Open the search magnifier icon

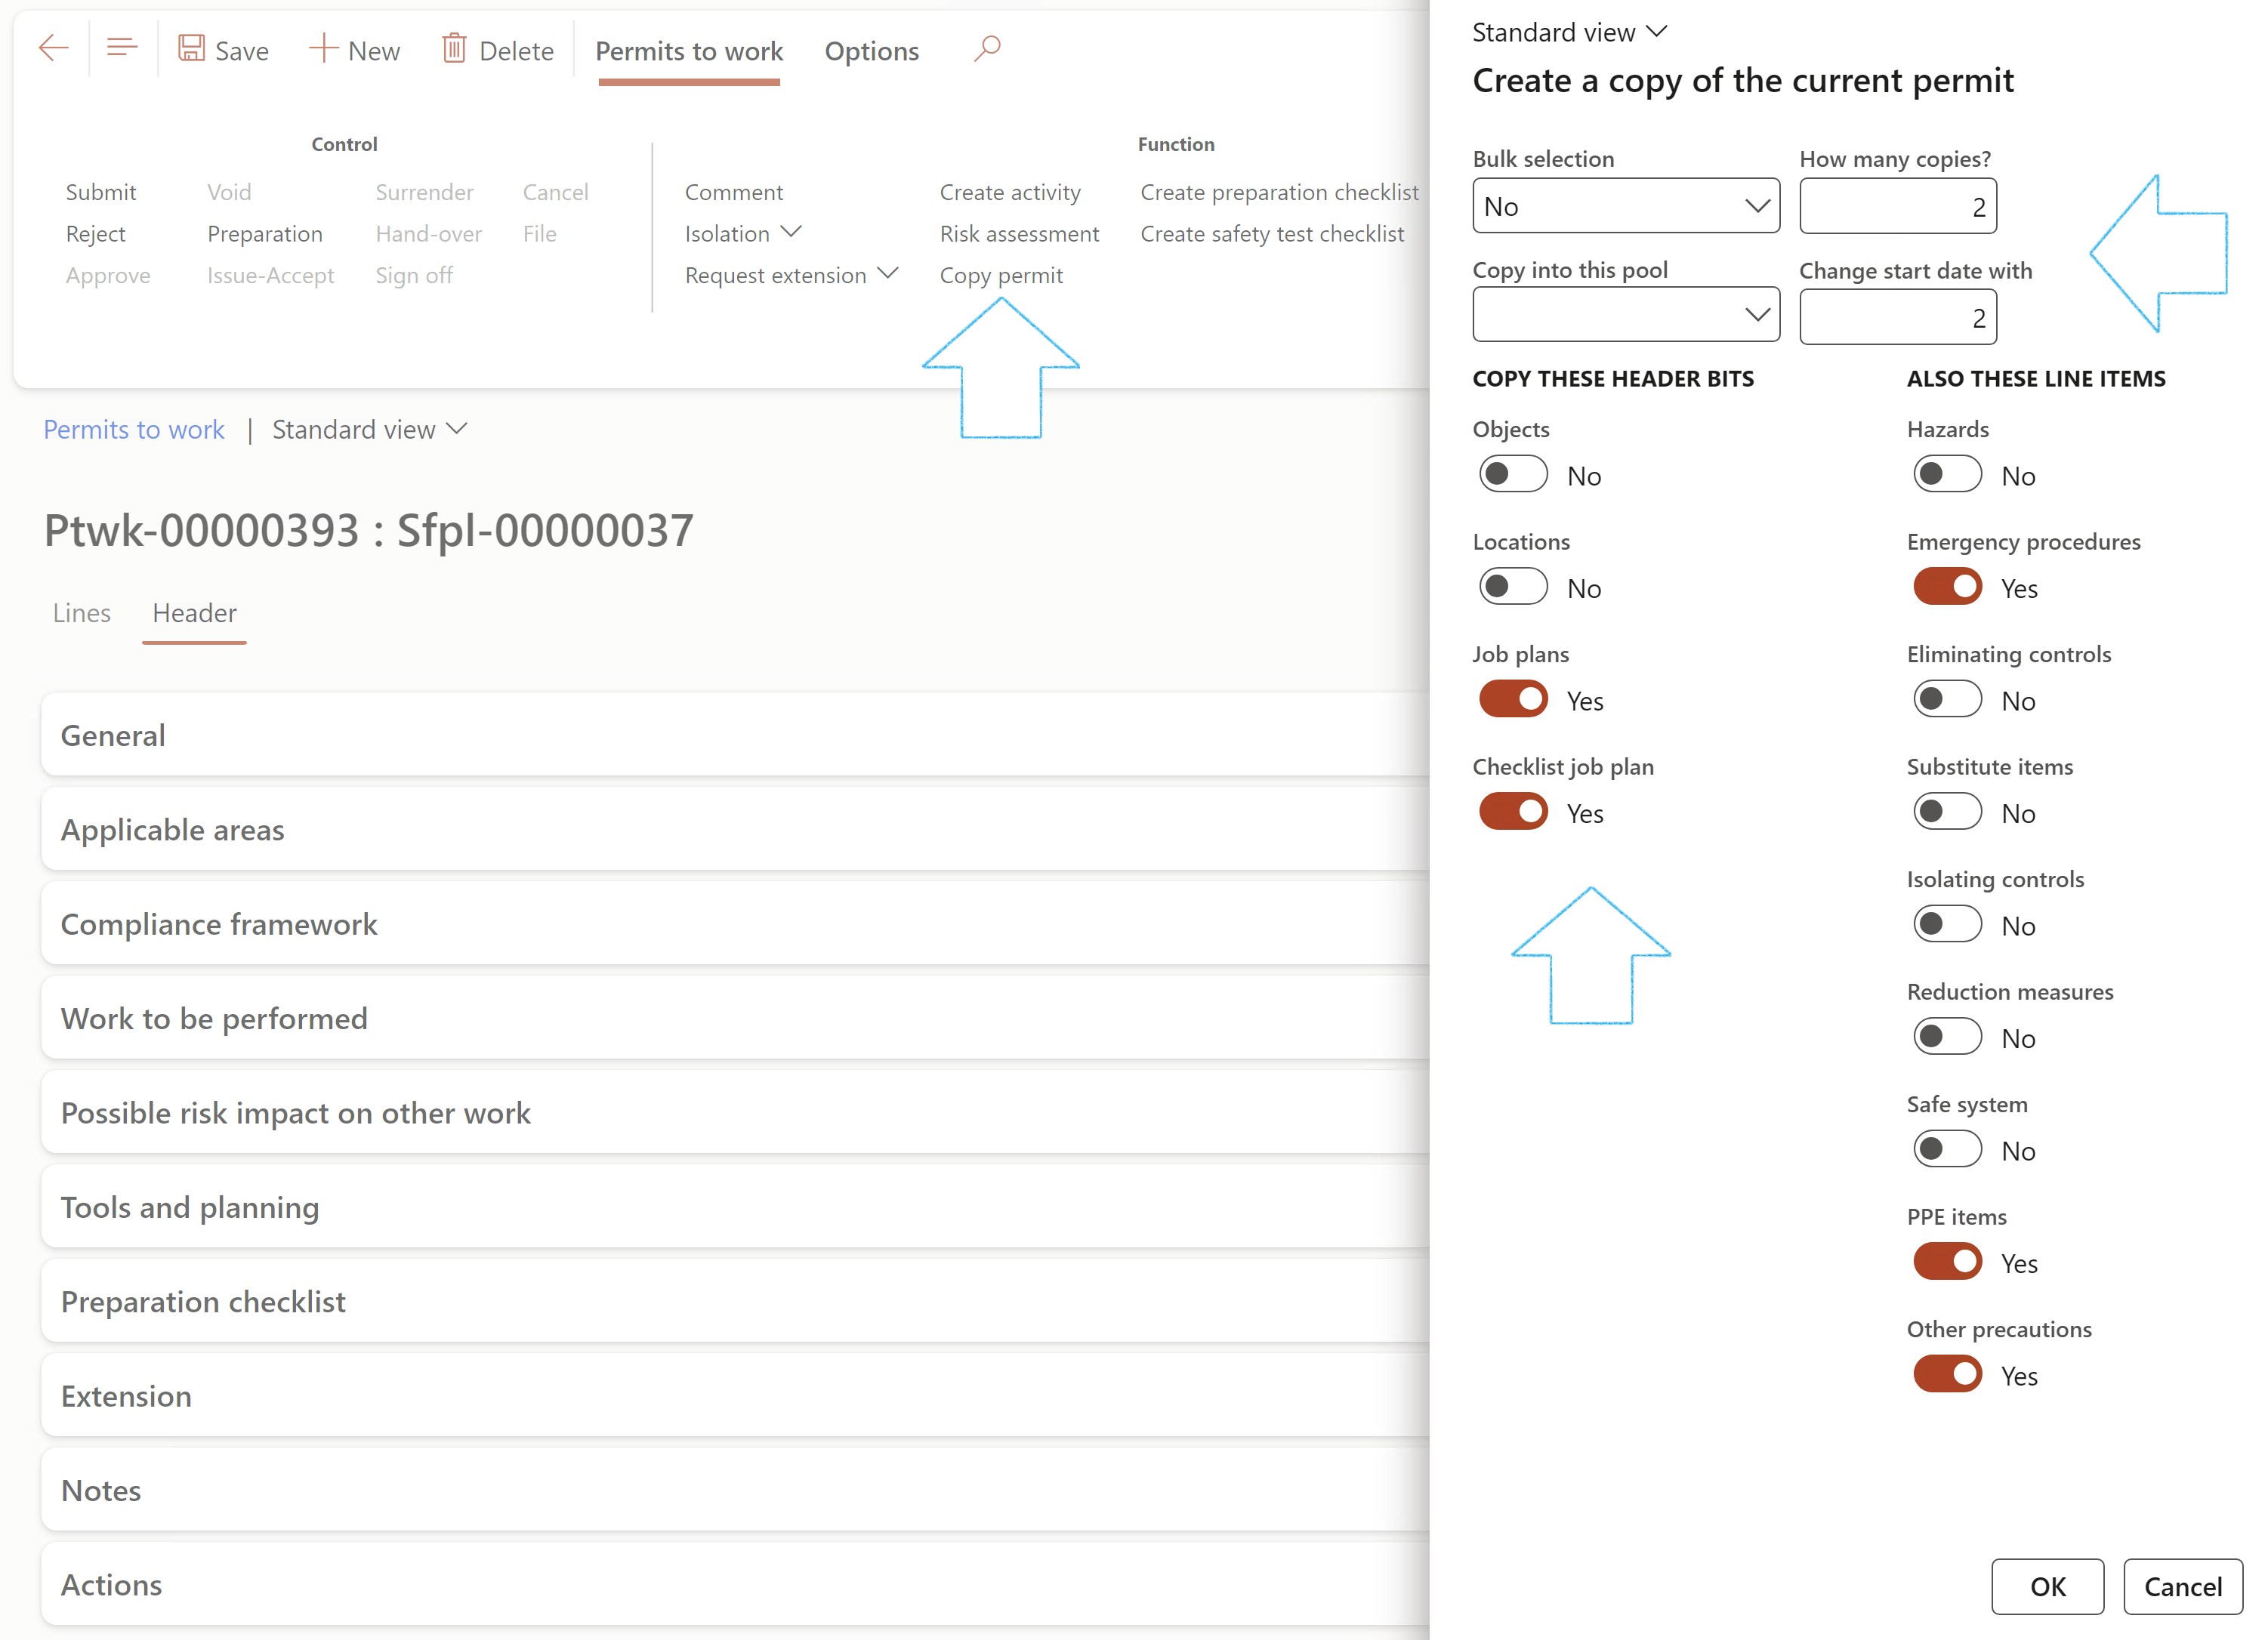987,48
